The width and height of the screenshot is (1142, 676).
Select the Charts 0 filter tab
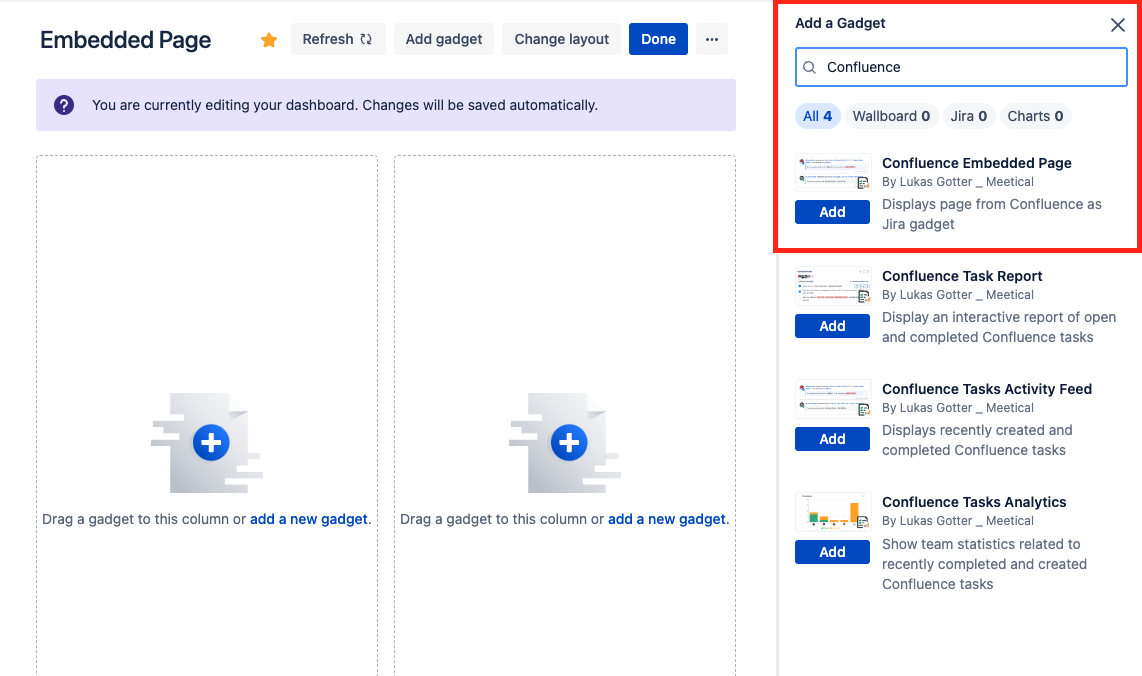coord(1035,116)
